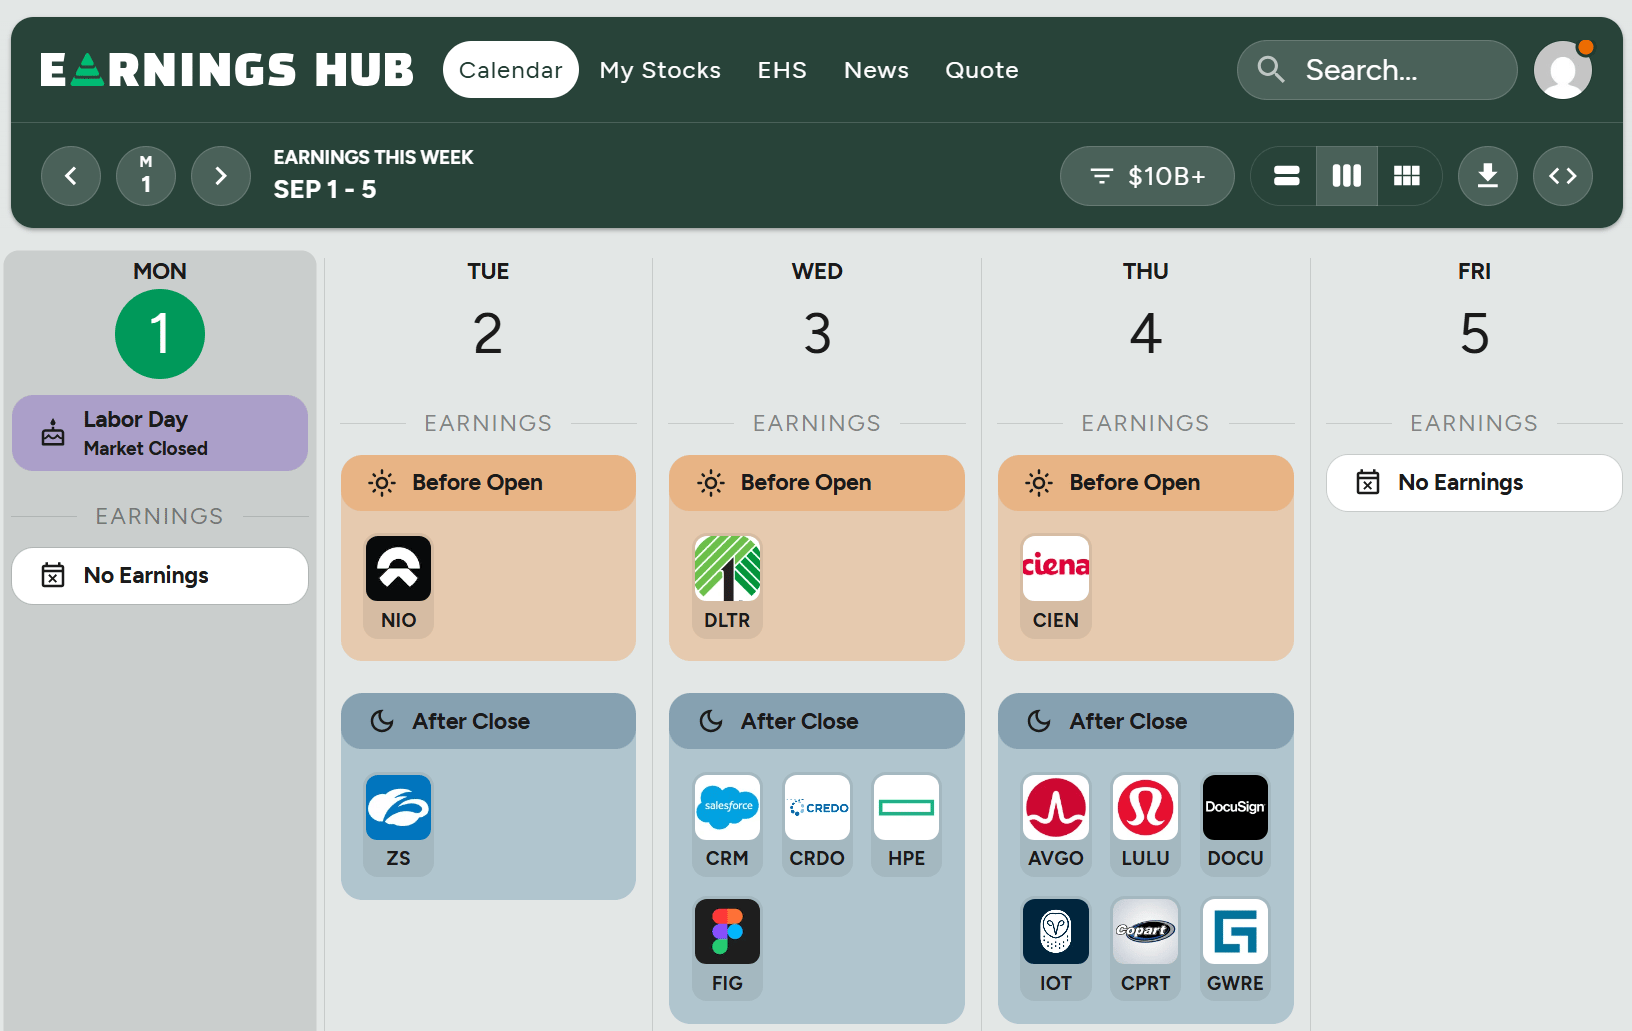Click the search magnifier icon
The width and height of the screenshot is (1632, 1031).
pos(1271,69)
